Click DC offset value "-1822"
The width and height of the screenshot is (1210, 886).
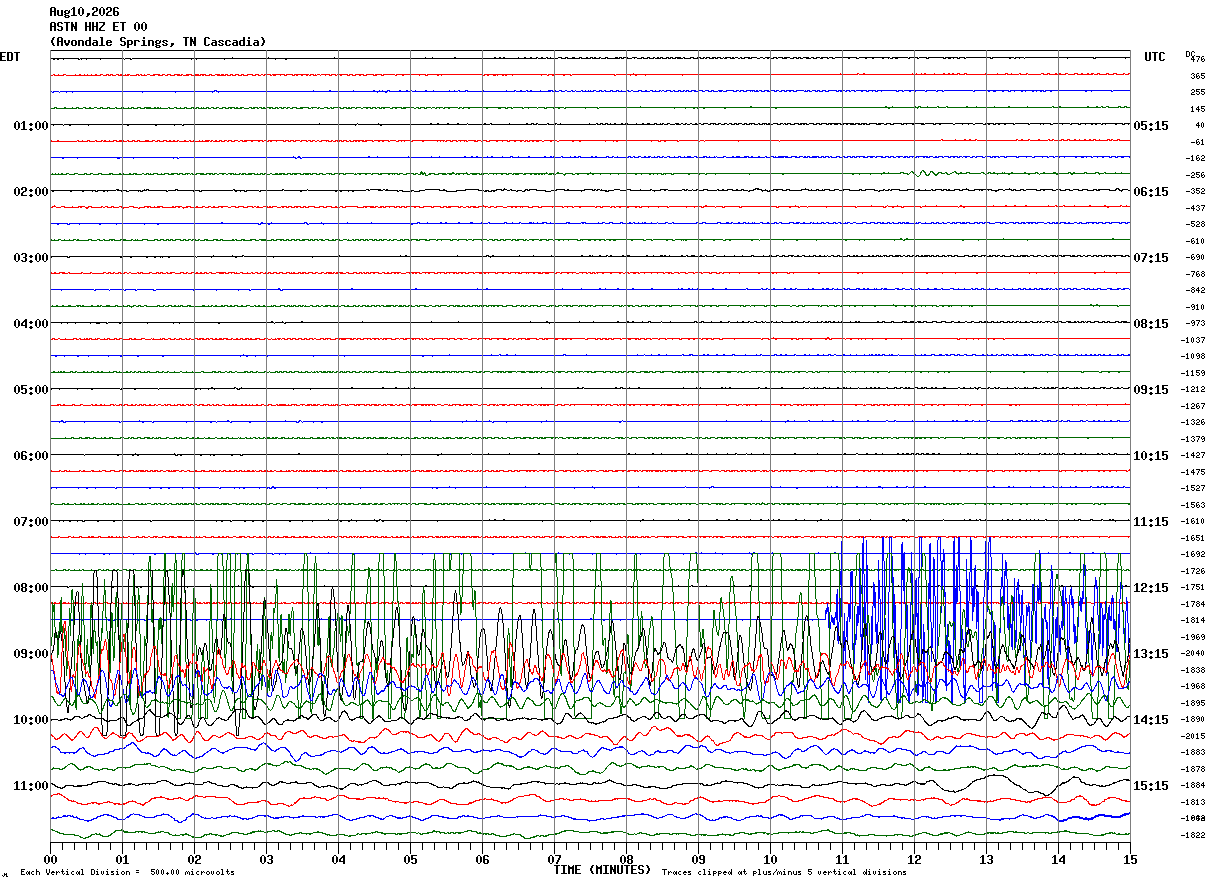[x=1194, y=835]
